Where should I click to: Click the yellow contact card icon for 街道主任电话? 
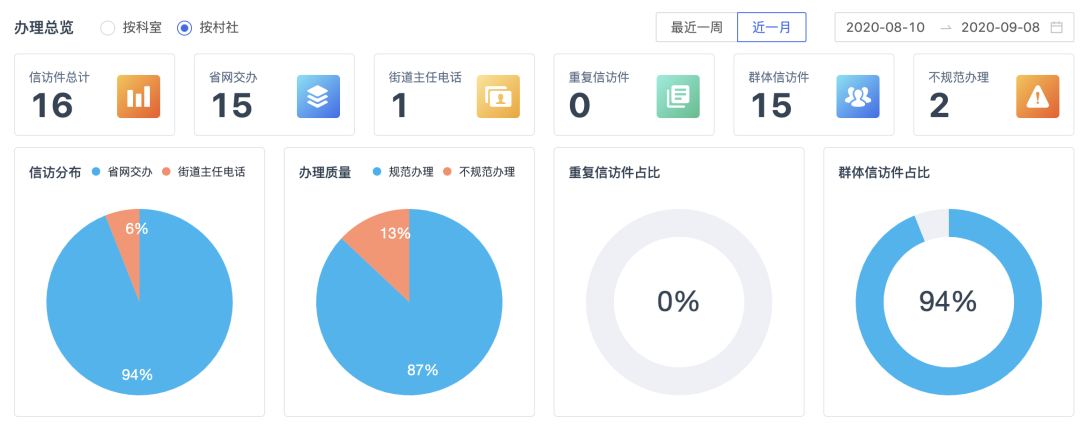[x=498, y=96]
